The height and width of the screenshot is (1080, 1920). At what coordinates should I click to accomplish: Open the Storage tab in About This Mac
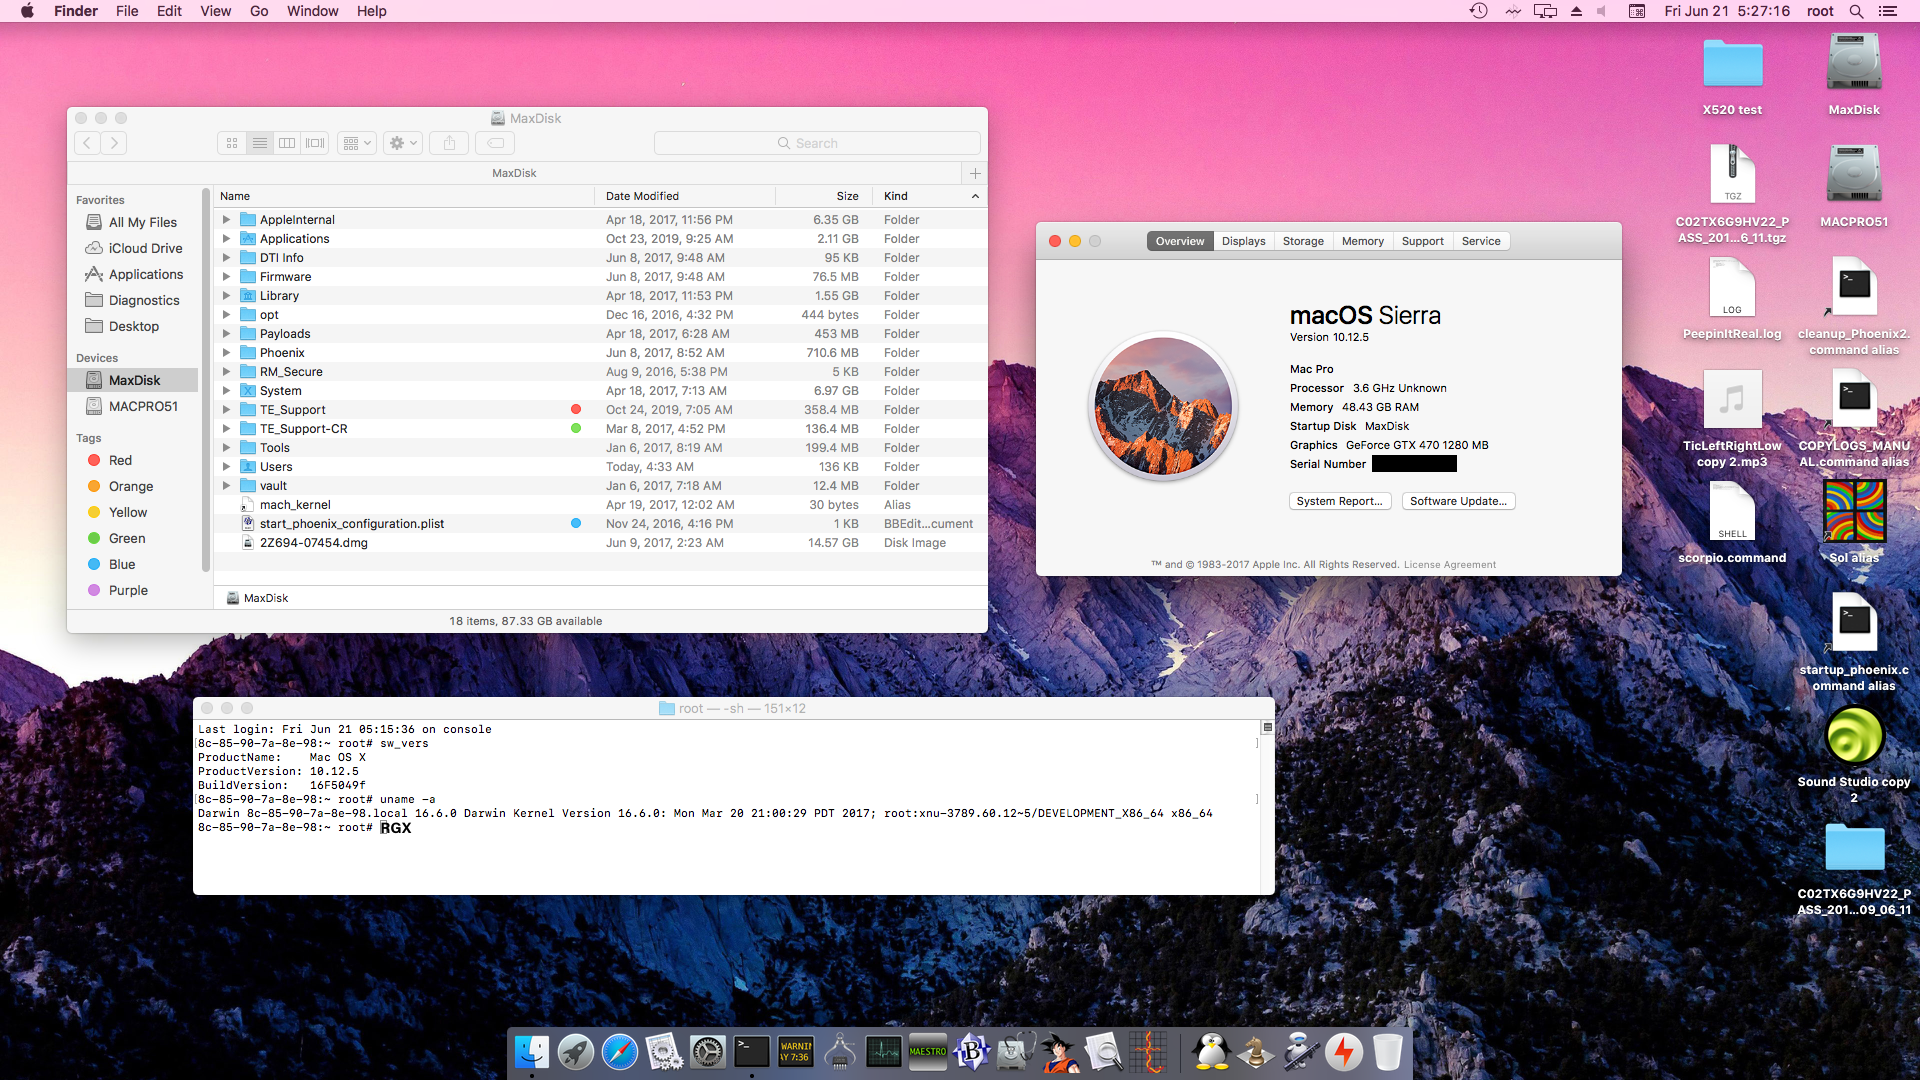pyautogui.click(x=1303, y=241)
